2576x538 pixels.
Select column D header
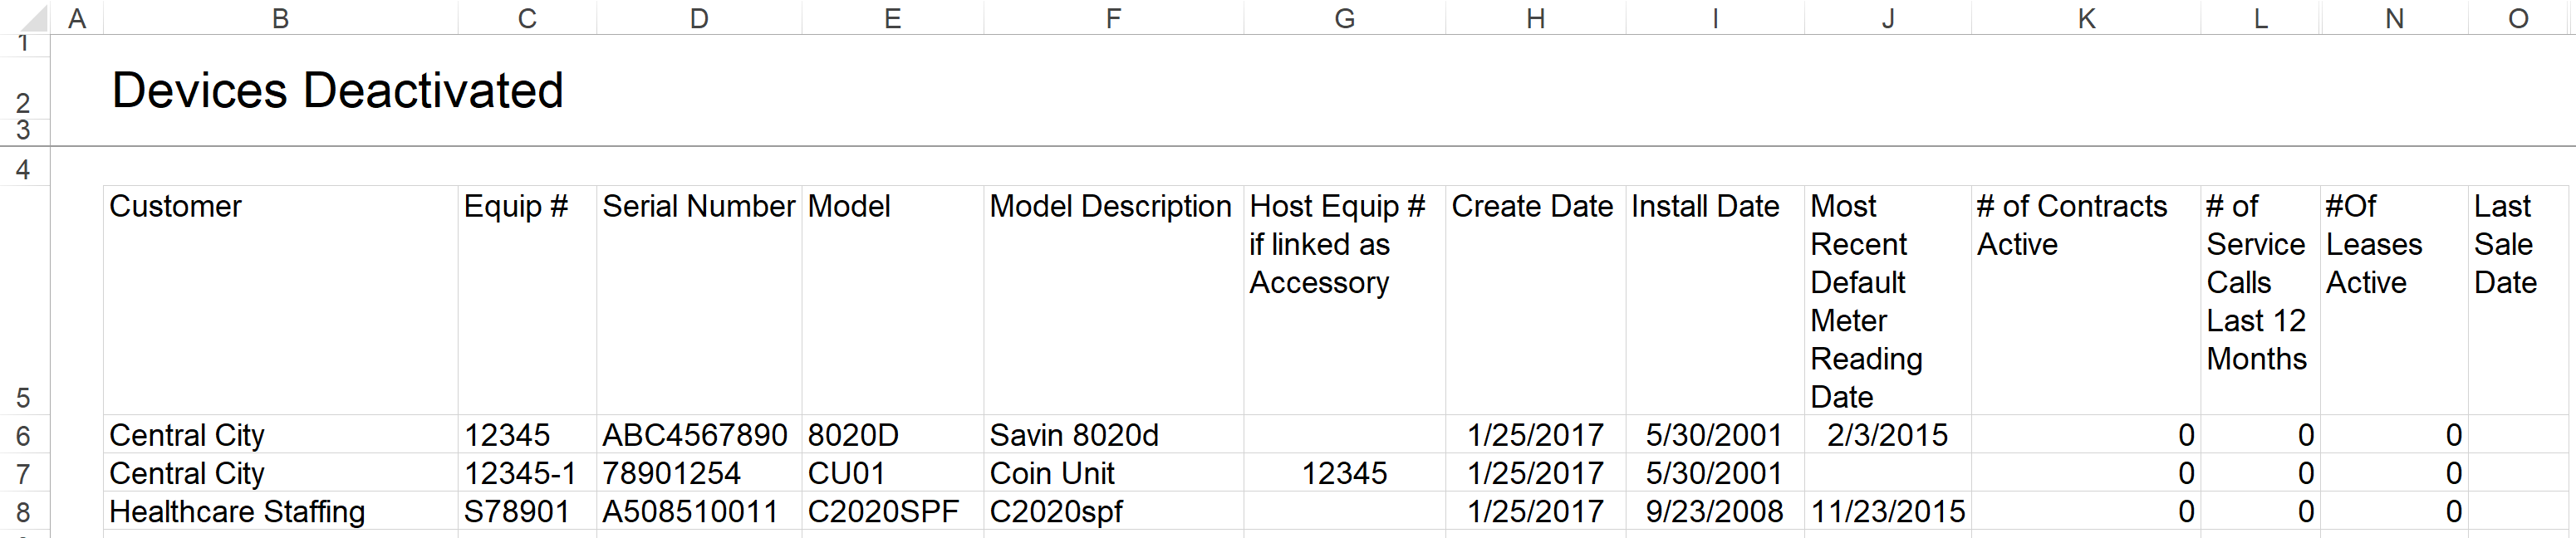tap(699, 18)
